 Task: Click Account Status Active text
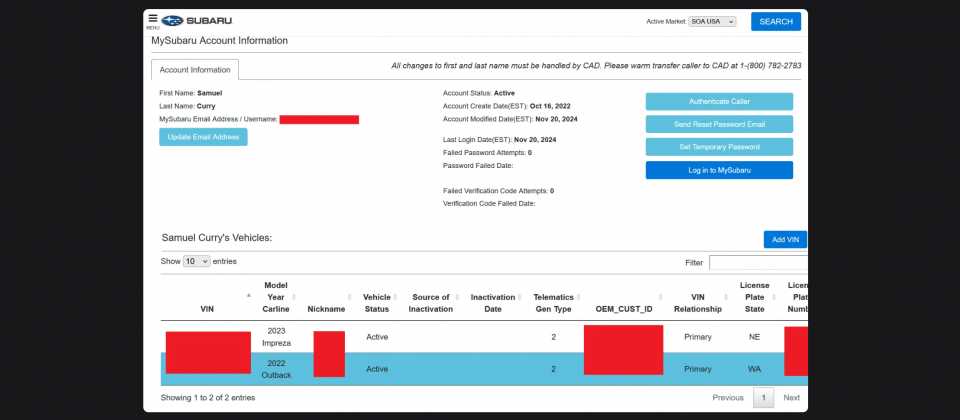(479, 93)
